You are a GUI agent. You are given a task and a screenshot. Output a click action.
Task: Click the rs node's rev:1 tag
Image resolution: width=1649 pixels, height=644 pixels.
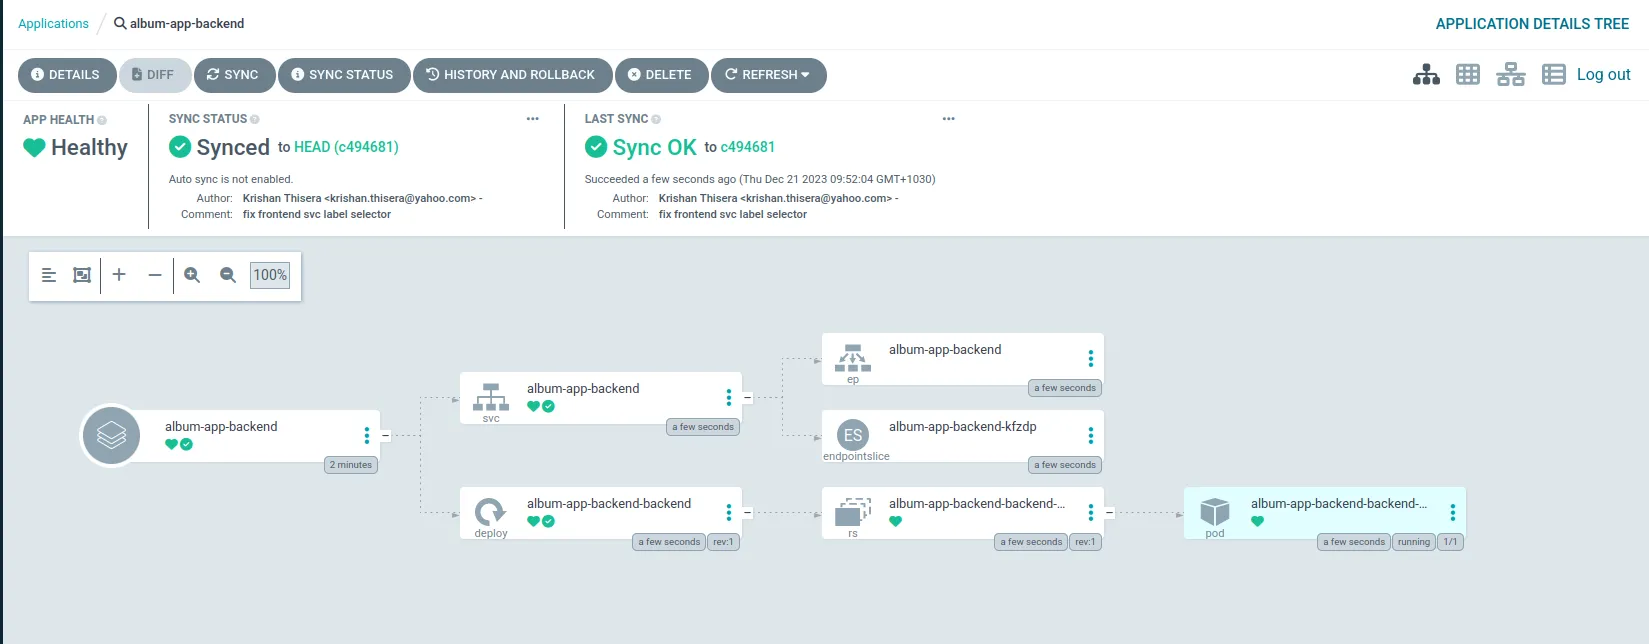[x=1085, y=542]
